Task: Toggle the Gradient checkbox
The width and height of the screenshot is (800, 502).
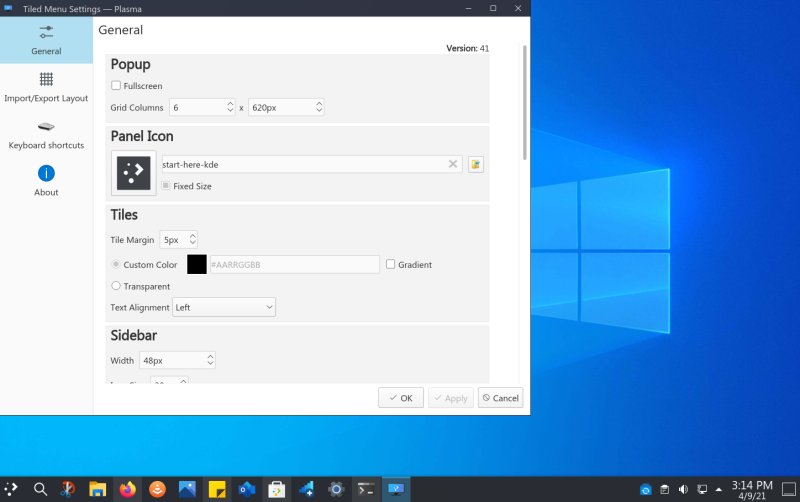Action: coord(391,264)
